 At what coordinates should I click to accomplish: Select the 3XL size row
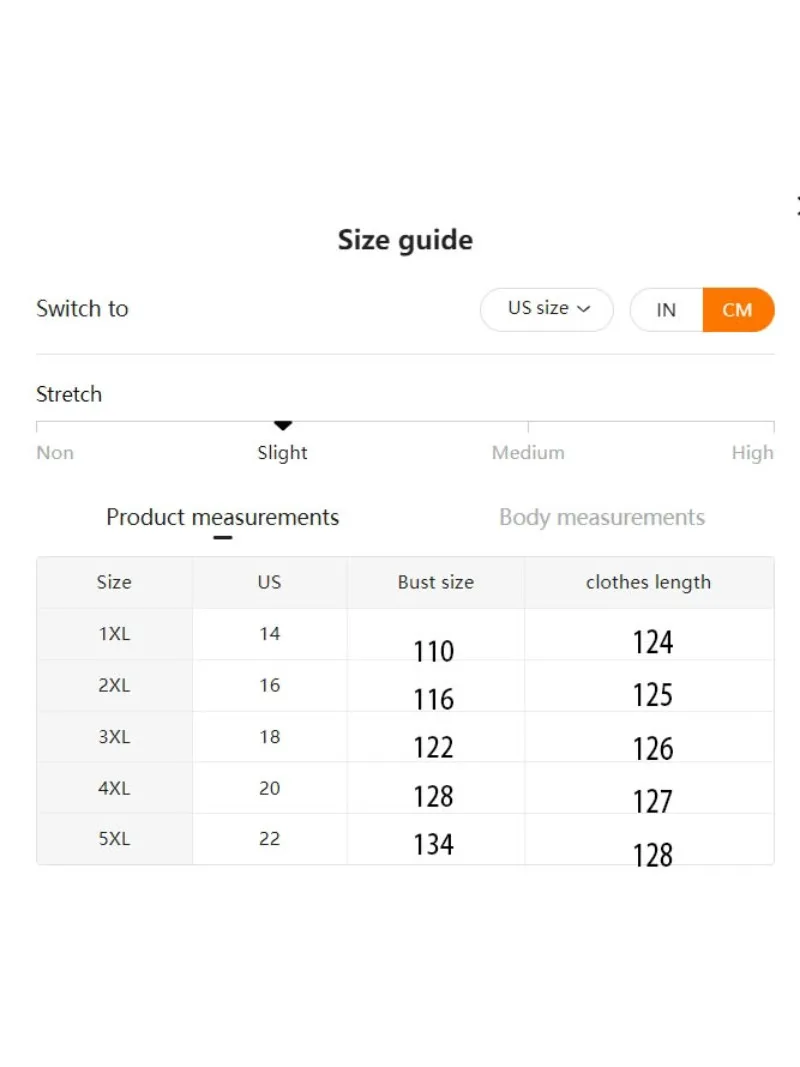405,737
